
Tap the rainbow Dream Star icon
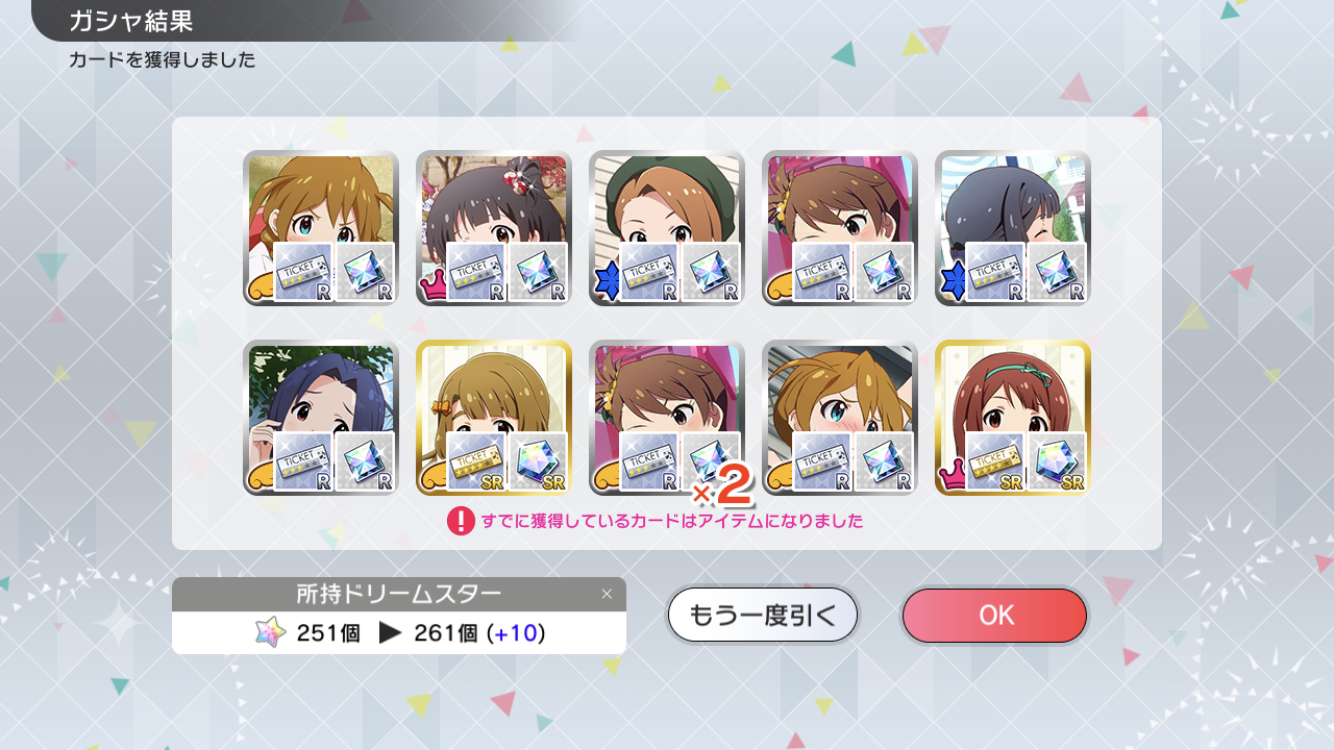(270, 633)
